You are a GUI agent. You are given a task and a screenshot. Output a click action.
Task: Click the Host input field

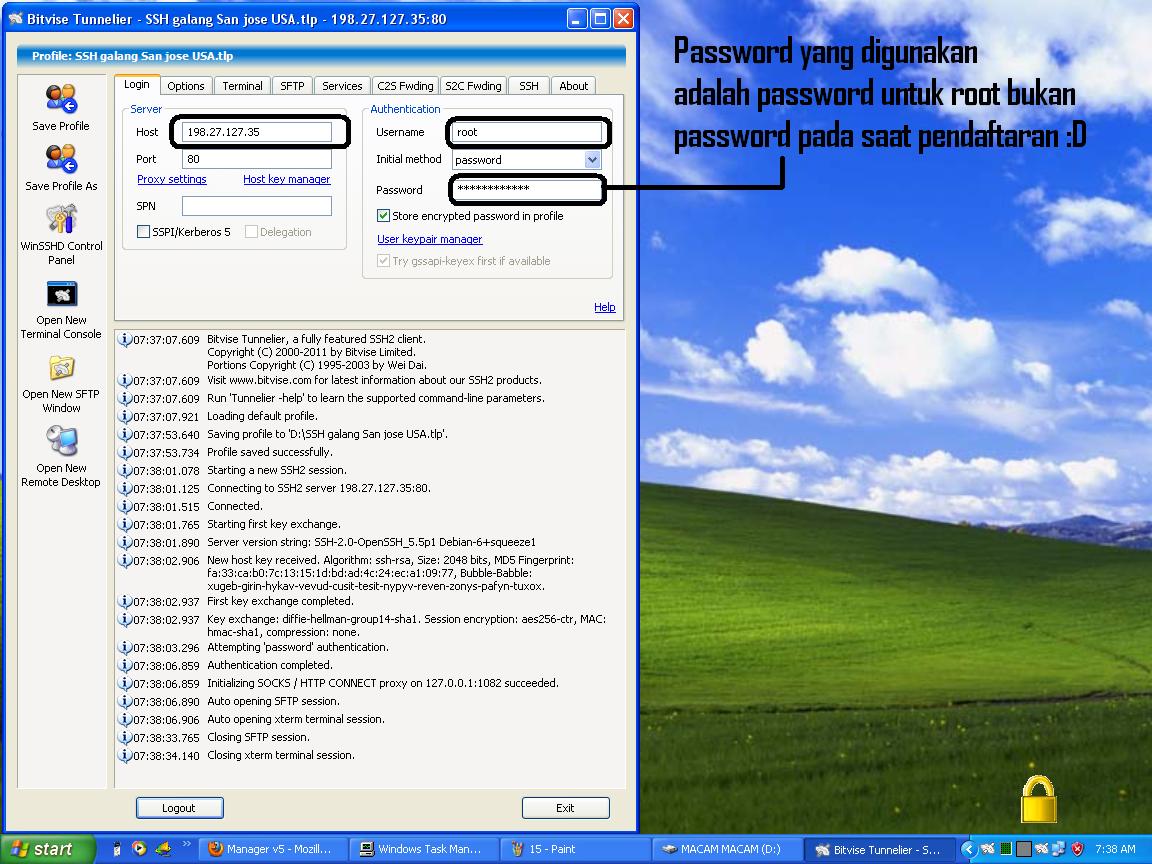click(x=256, y=132)
